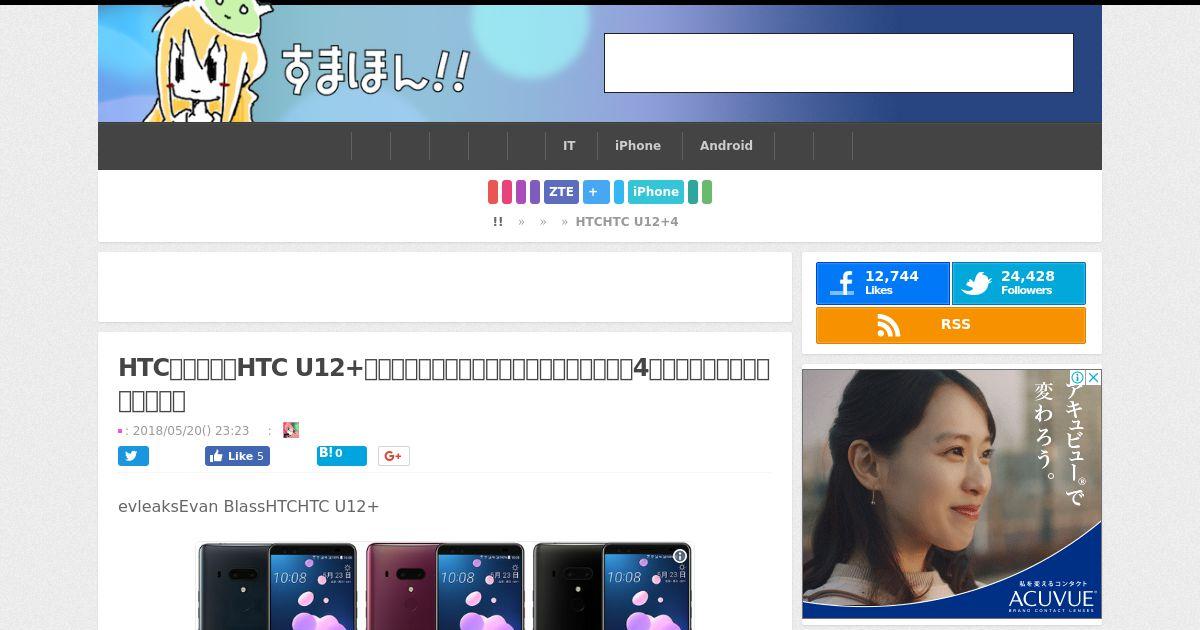Subscribe via the orange RSS button
This screenshot has height=630, width=1200.
point(951,325)
